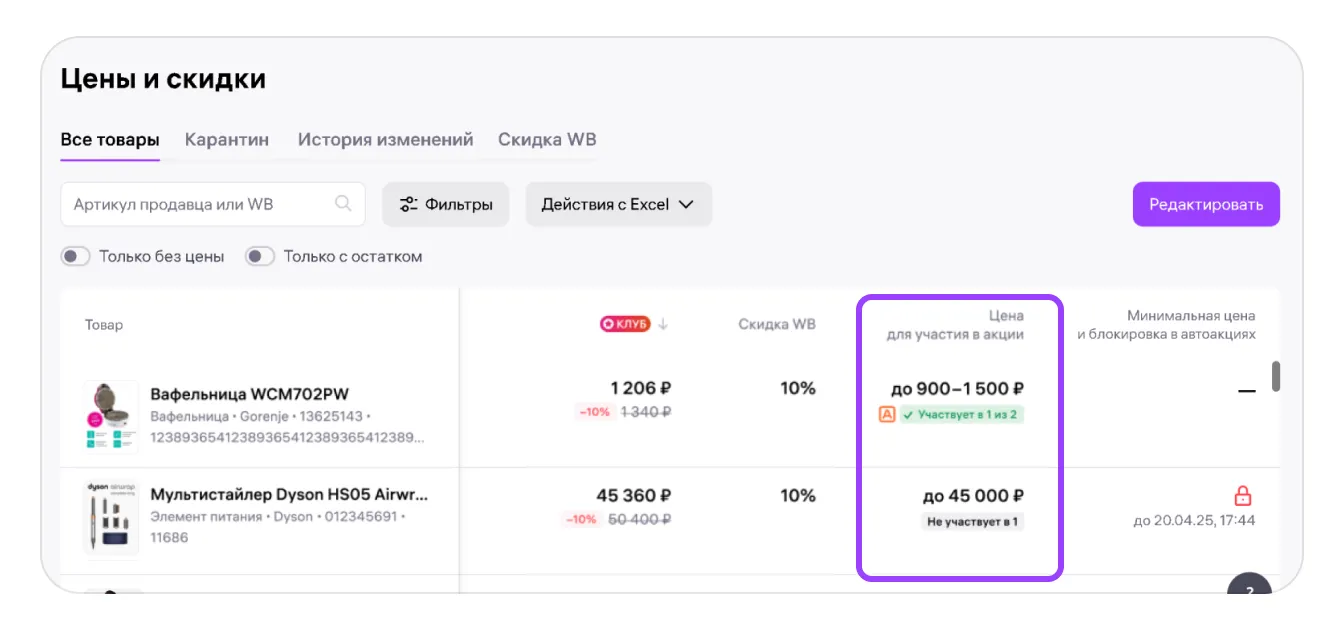Viewport: 1344px width, 630px height.
Task: Click the search magnifier icon
Action: click(x=343, y=204)
